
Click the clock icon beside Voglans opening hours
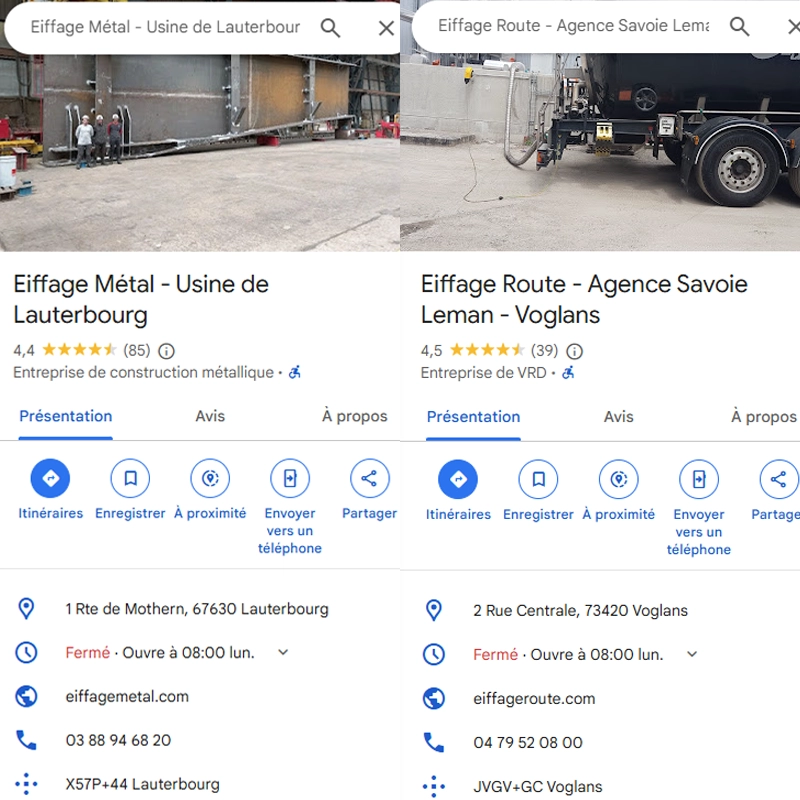tap(433, 654)
